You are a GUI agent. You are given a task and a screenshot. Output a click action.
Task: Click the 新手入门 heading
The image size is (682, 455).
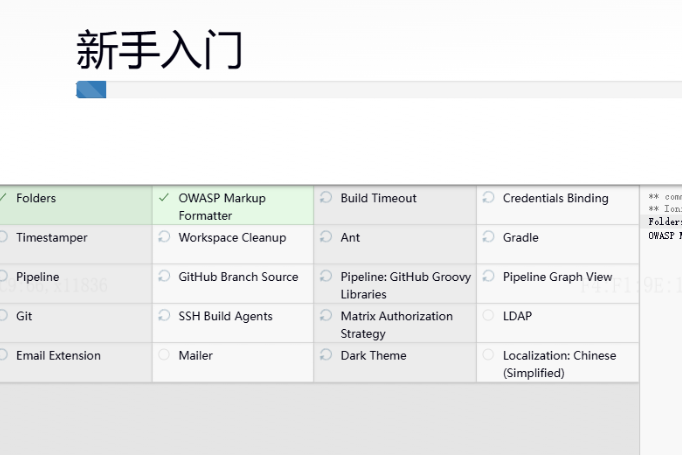[x=159, y=50]
